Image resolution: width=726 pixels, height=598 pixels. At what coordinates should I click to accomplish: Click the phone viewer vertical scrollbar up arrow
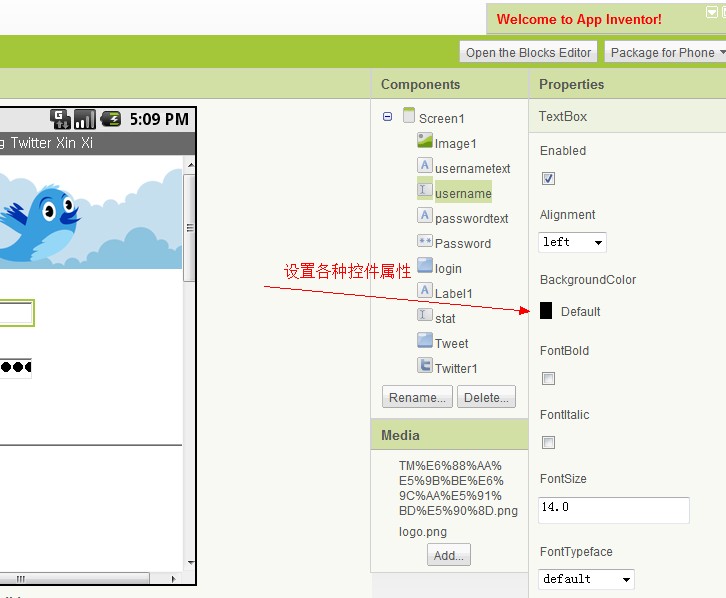190,165
